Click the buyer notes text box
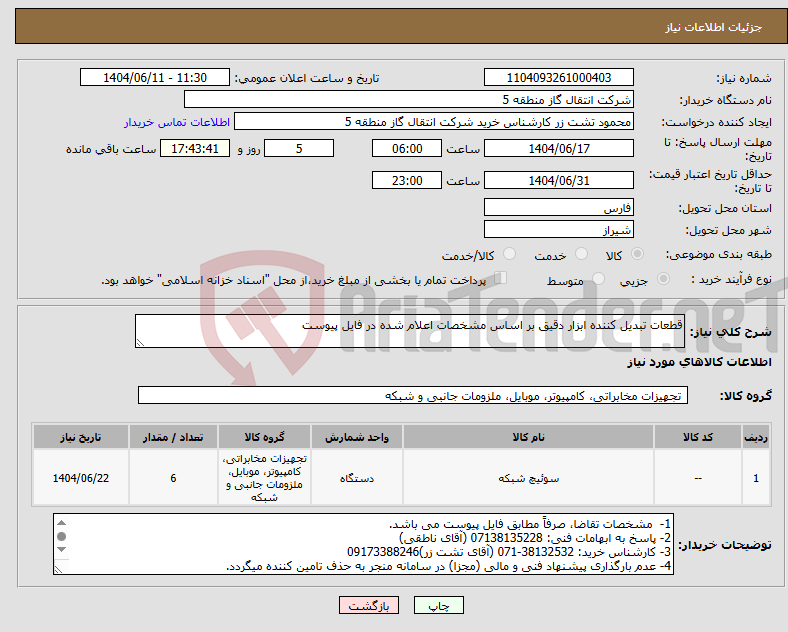Viewport: 788px width, 632px height. click(363, 544)
